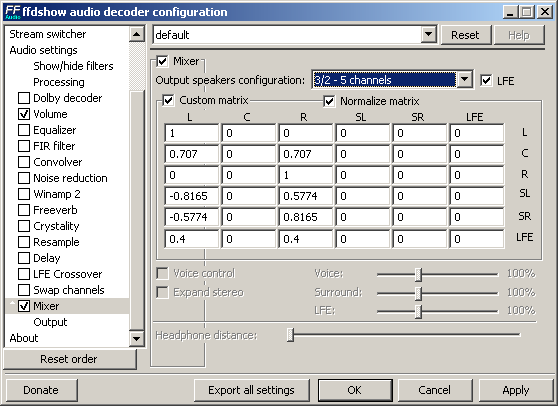Click the Surround slider thumb
The width and height of the screenshot is (558, 406).
click(418, 293)
